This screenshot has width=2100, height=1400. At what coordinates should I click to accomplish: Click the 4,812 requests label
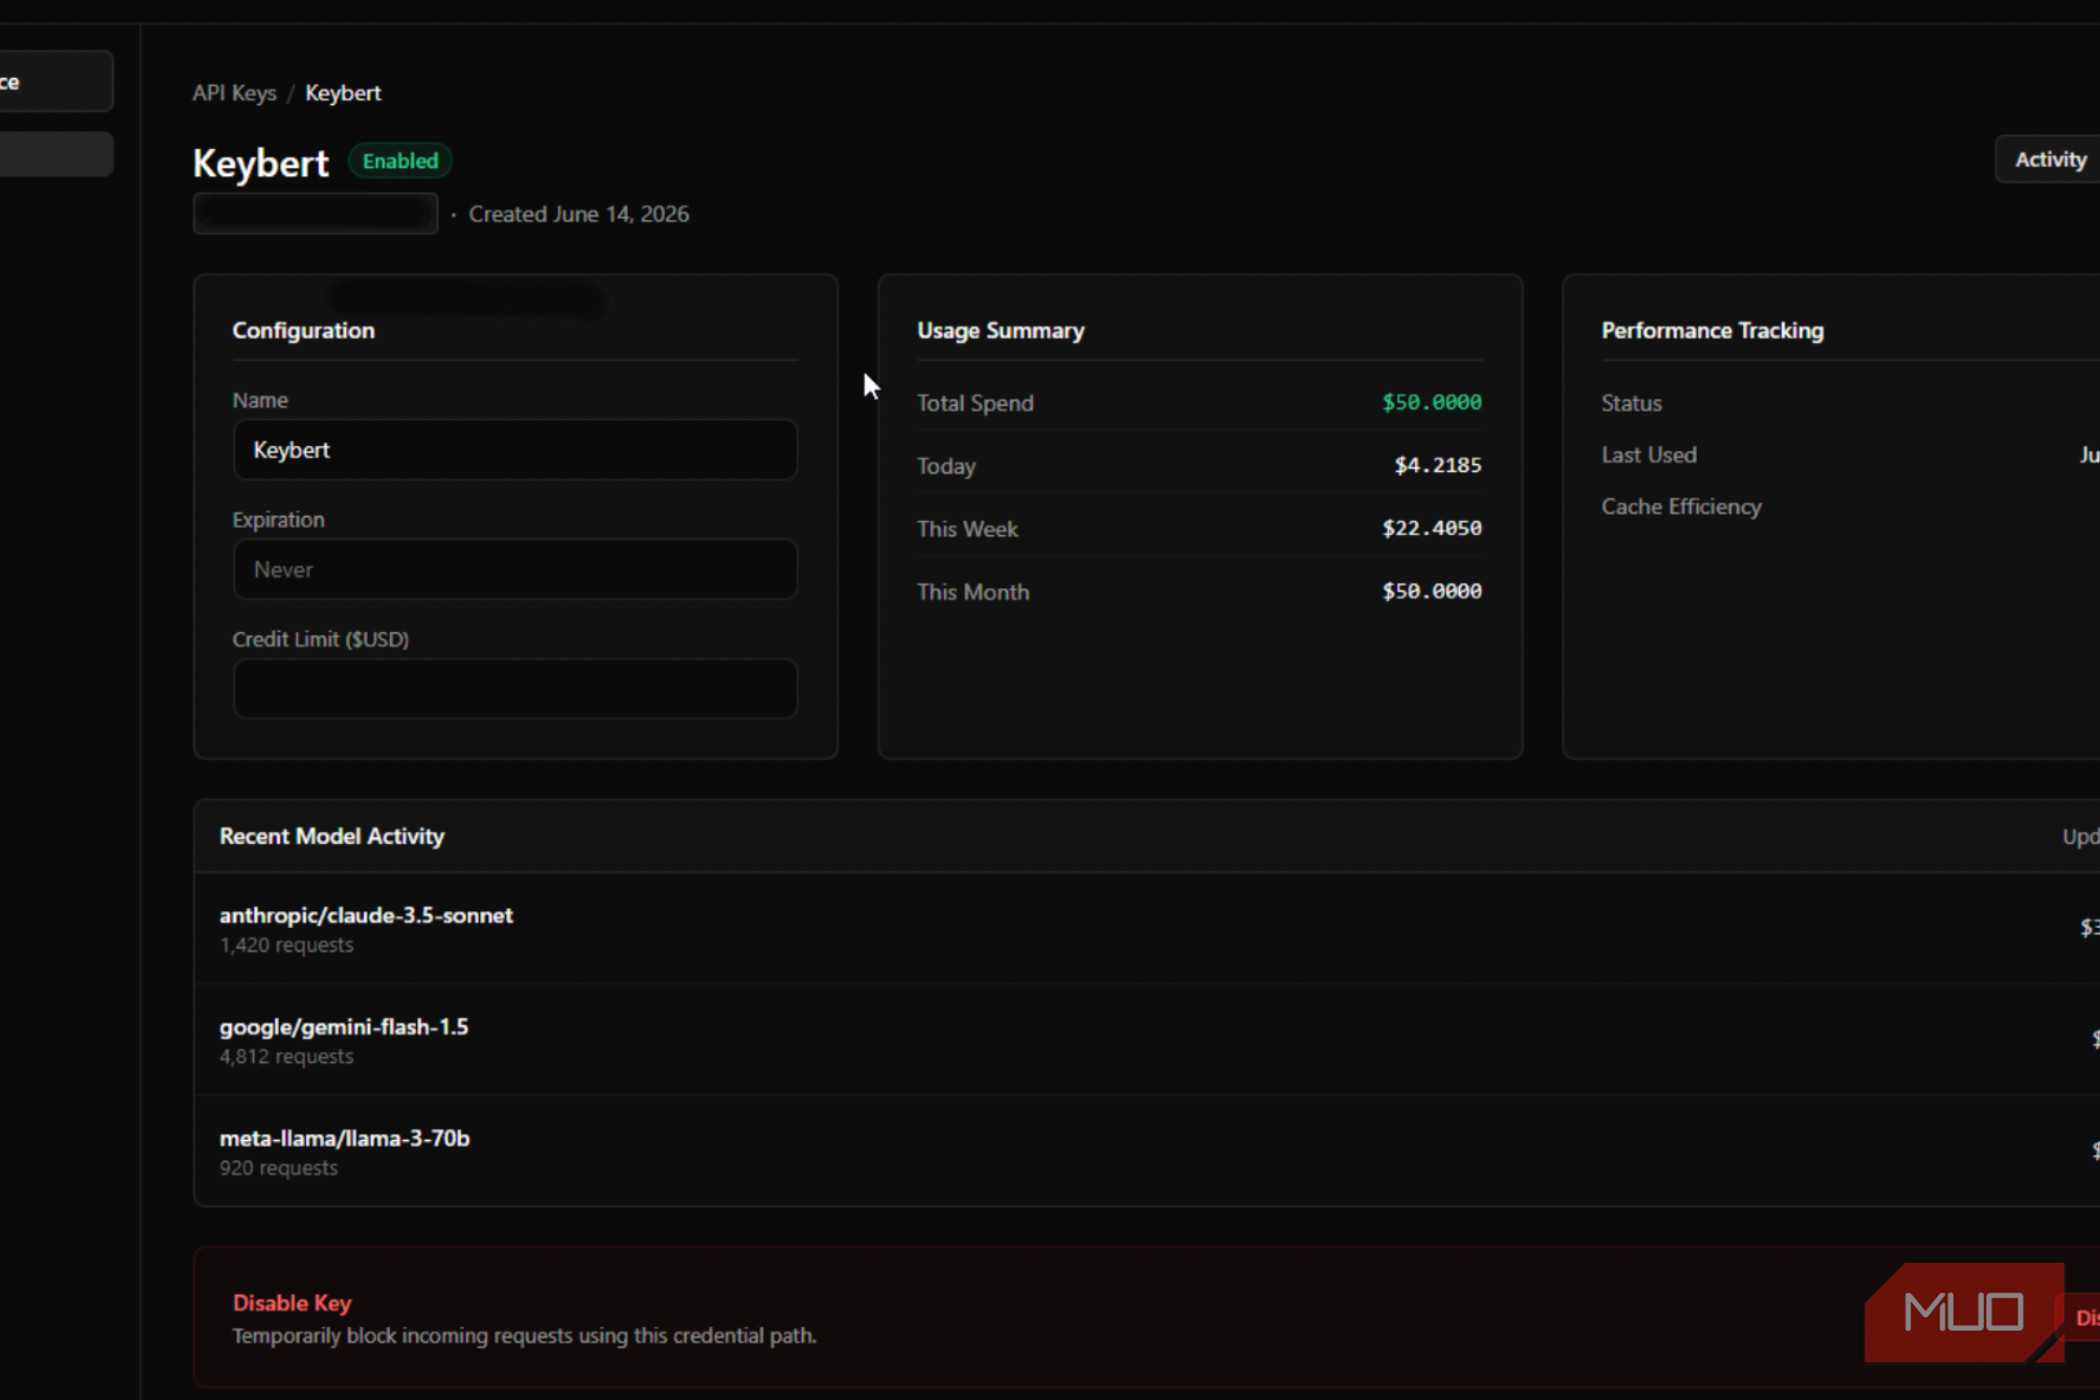(286, 1057)
